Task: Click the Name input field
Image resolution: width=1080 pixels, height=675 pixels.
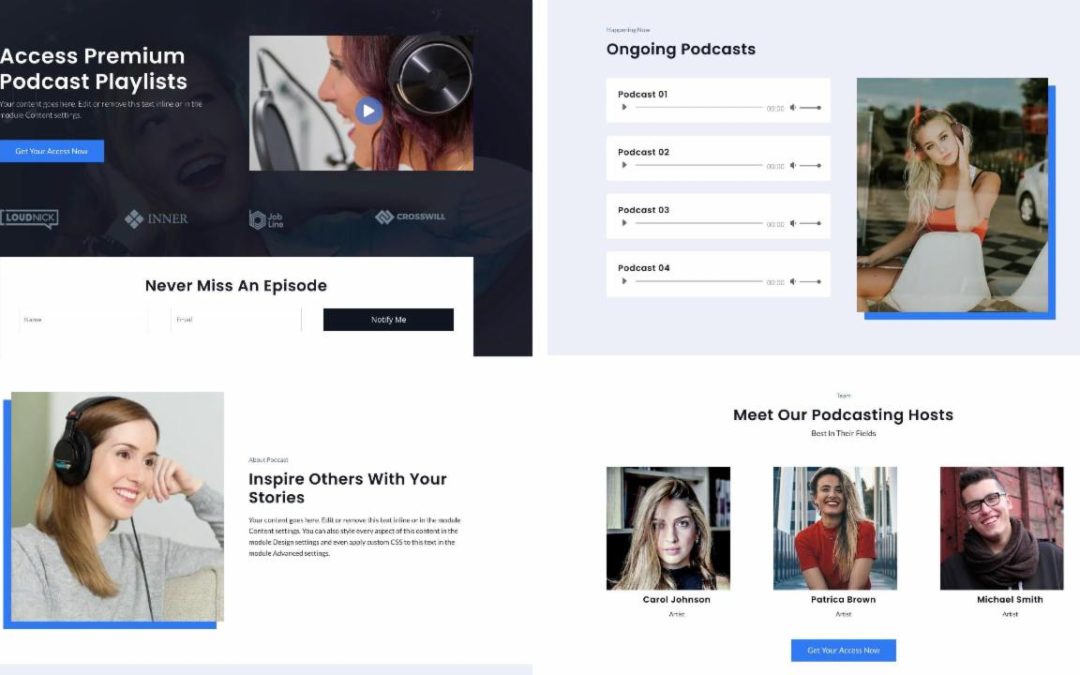Action: (x=83, y=320)
